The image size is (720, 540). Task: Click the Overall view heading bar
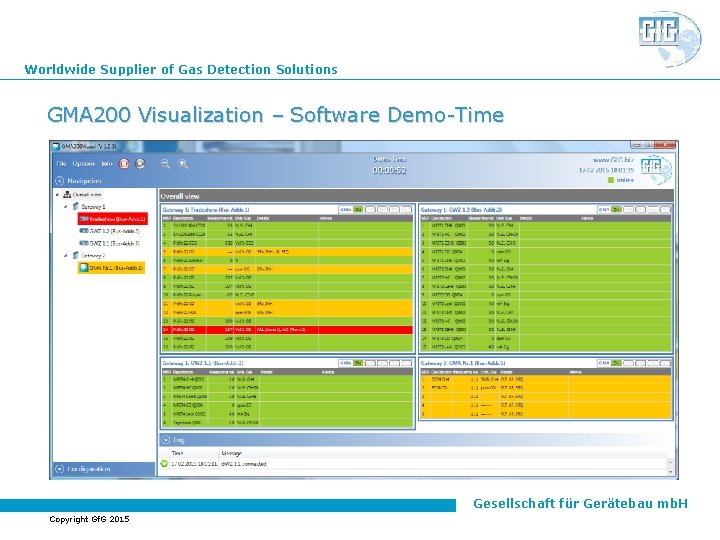(x=416, y=196)
